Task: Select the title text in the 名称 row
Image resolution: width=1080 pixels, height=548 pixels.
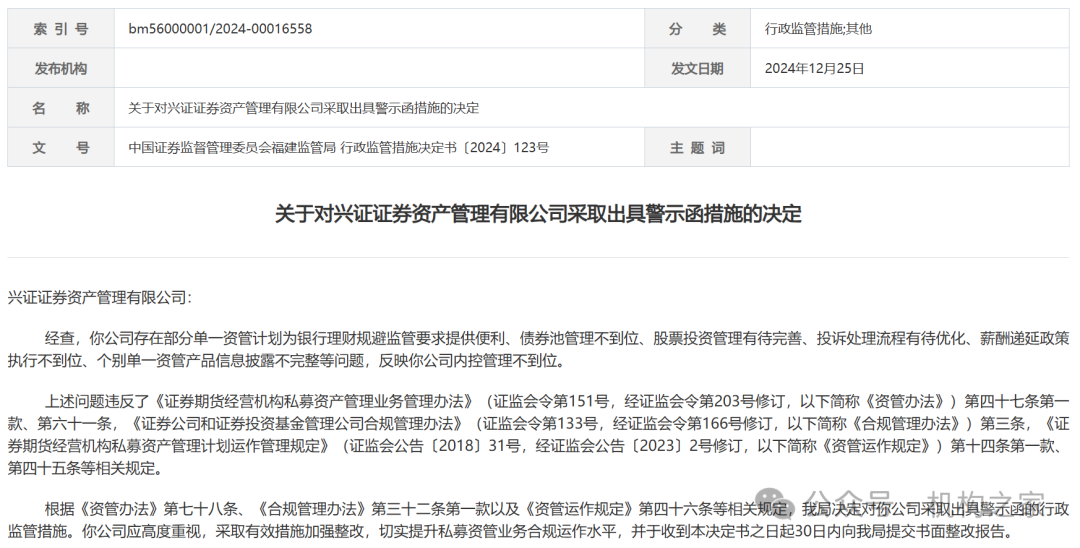Action: coord(304,108)
